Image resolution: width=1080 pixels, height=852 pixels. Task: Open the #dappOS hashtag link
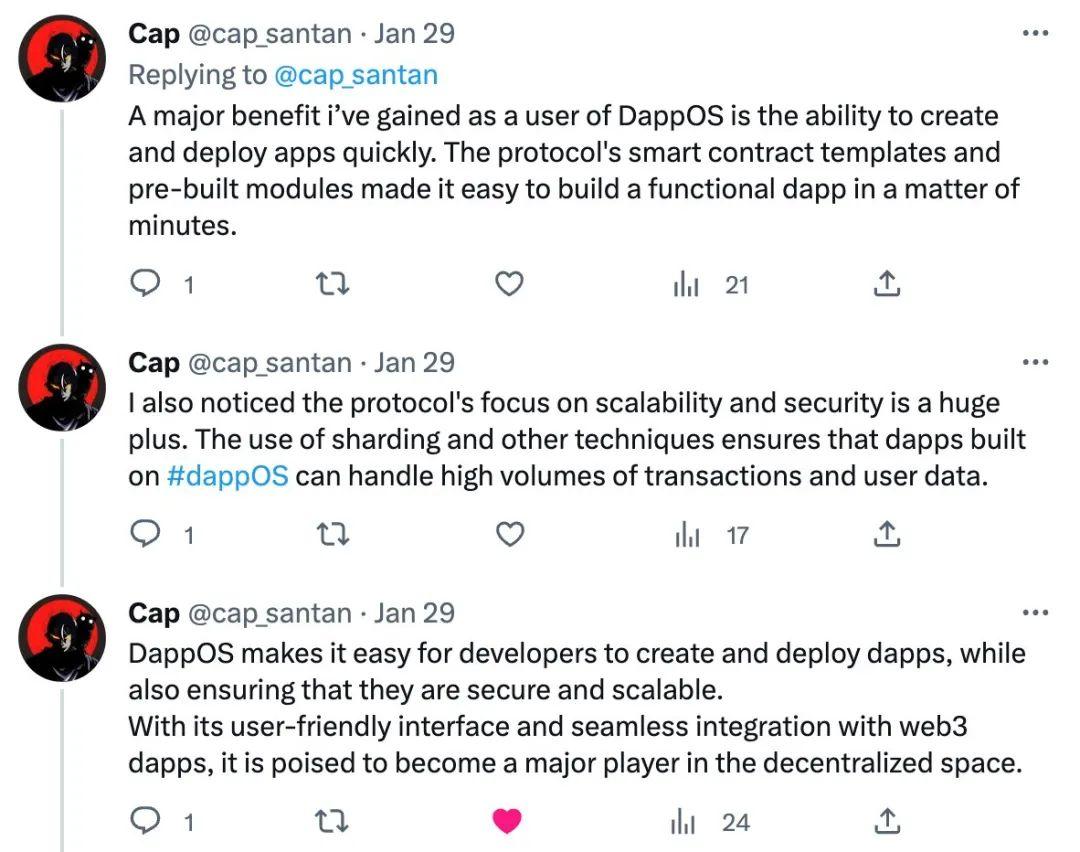click(x=228, y=476)
